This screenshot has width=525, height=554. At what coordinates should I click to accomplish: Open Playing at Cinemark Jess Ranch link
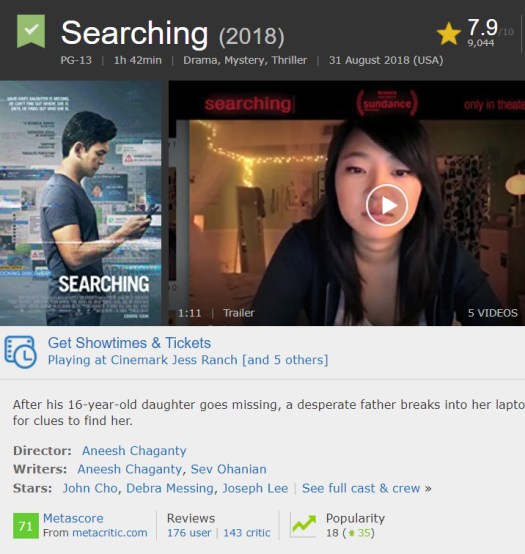[188, 360]
